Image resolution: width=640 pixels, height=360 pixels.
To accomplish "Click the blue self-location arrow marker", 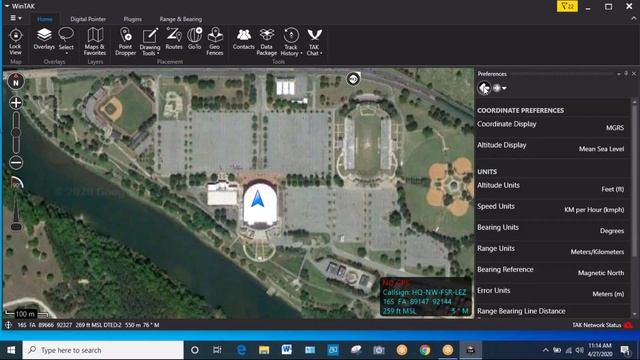I will pos(258,200).
